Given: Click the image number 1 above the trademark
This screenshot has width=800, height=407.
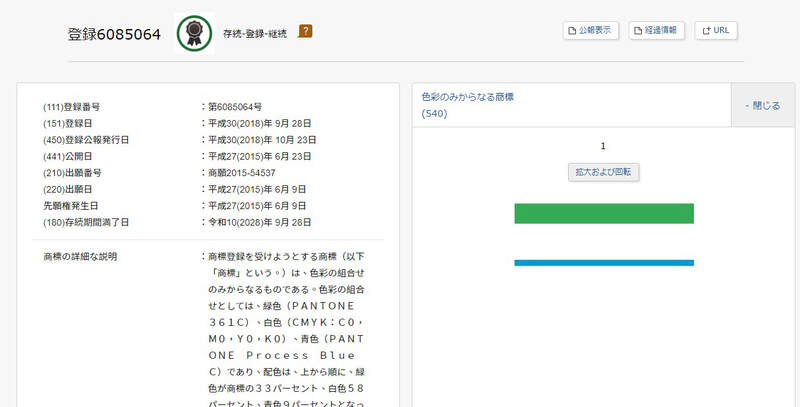Looking at the screenshot, I should click(x=603, y=146).
